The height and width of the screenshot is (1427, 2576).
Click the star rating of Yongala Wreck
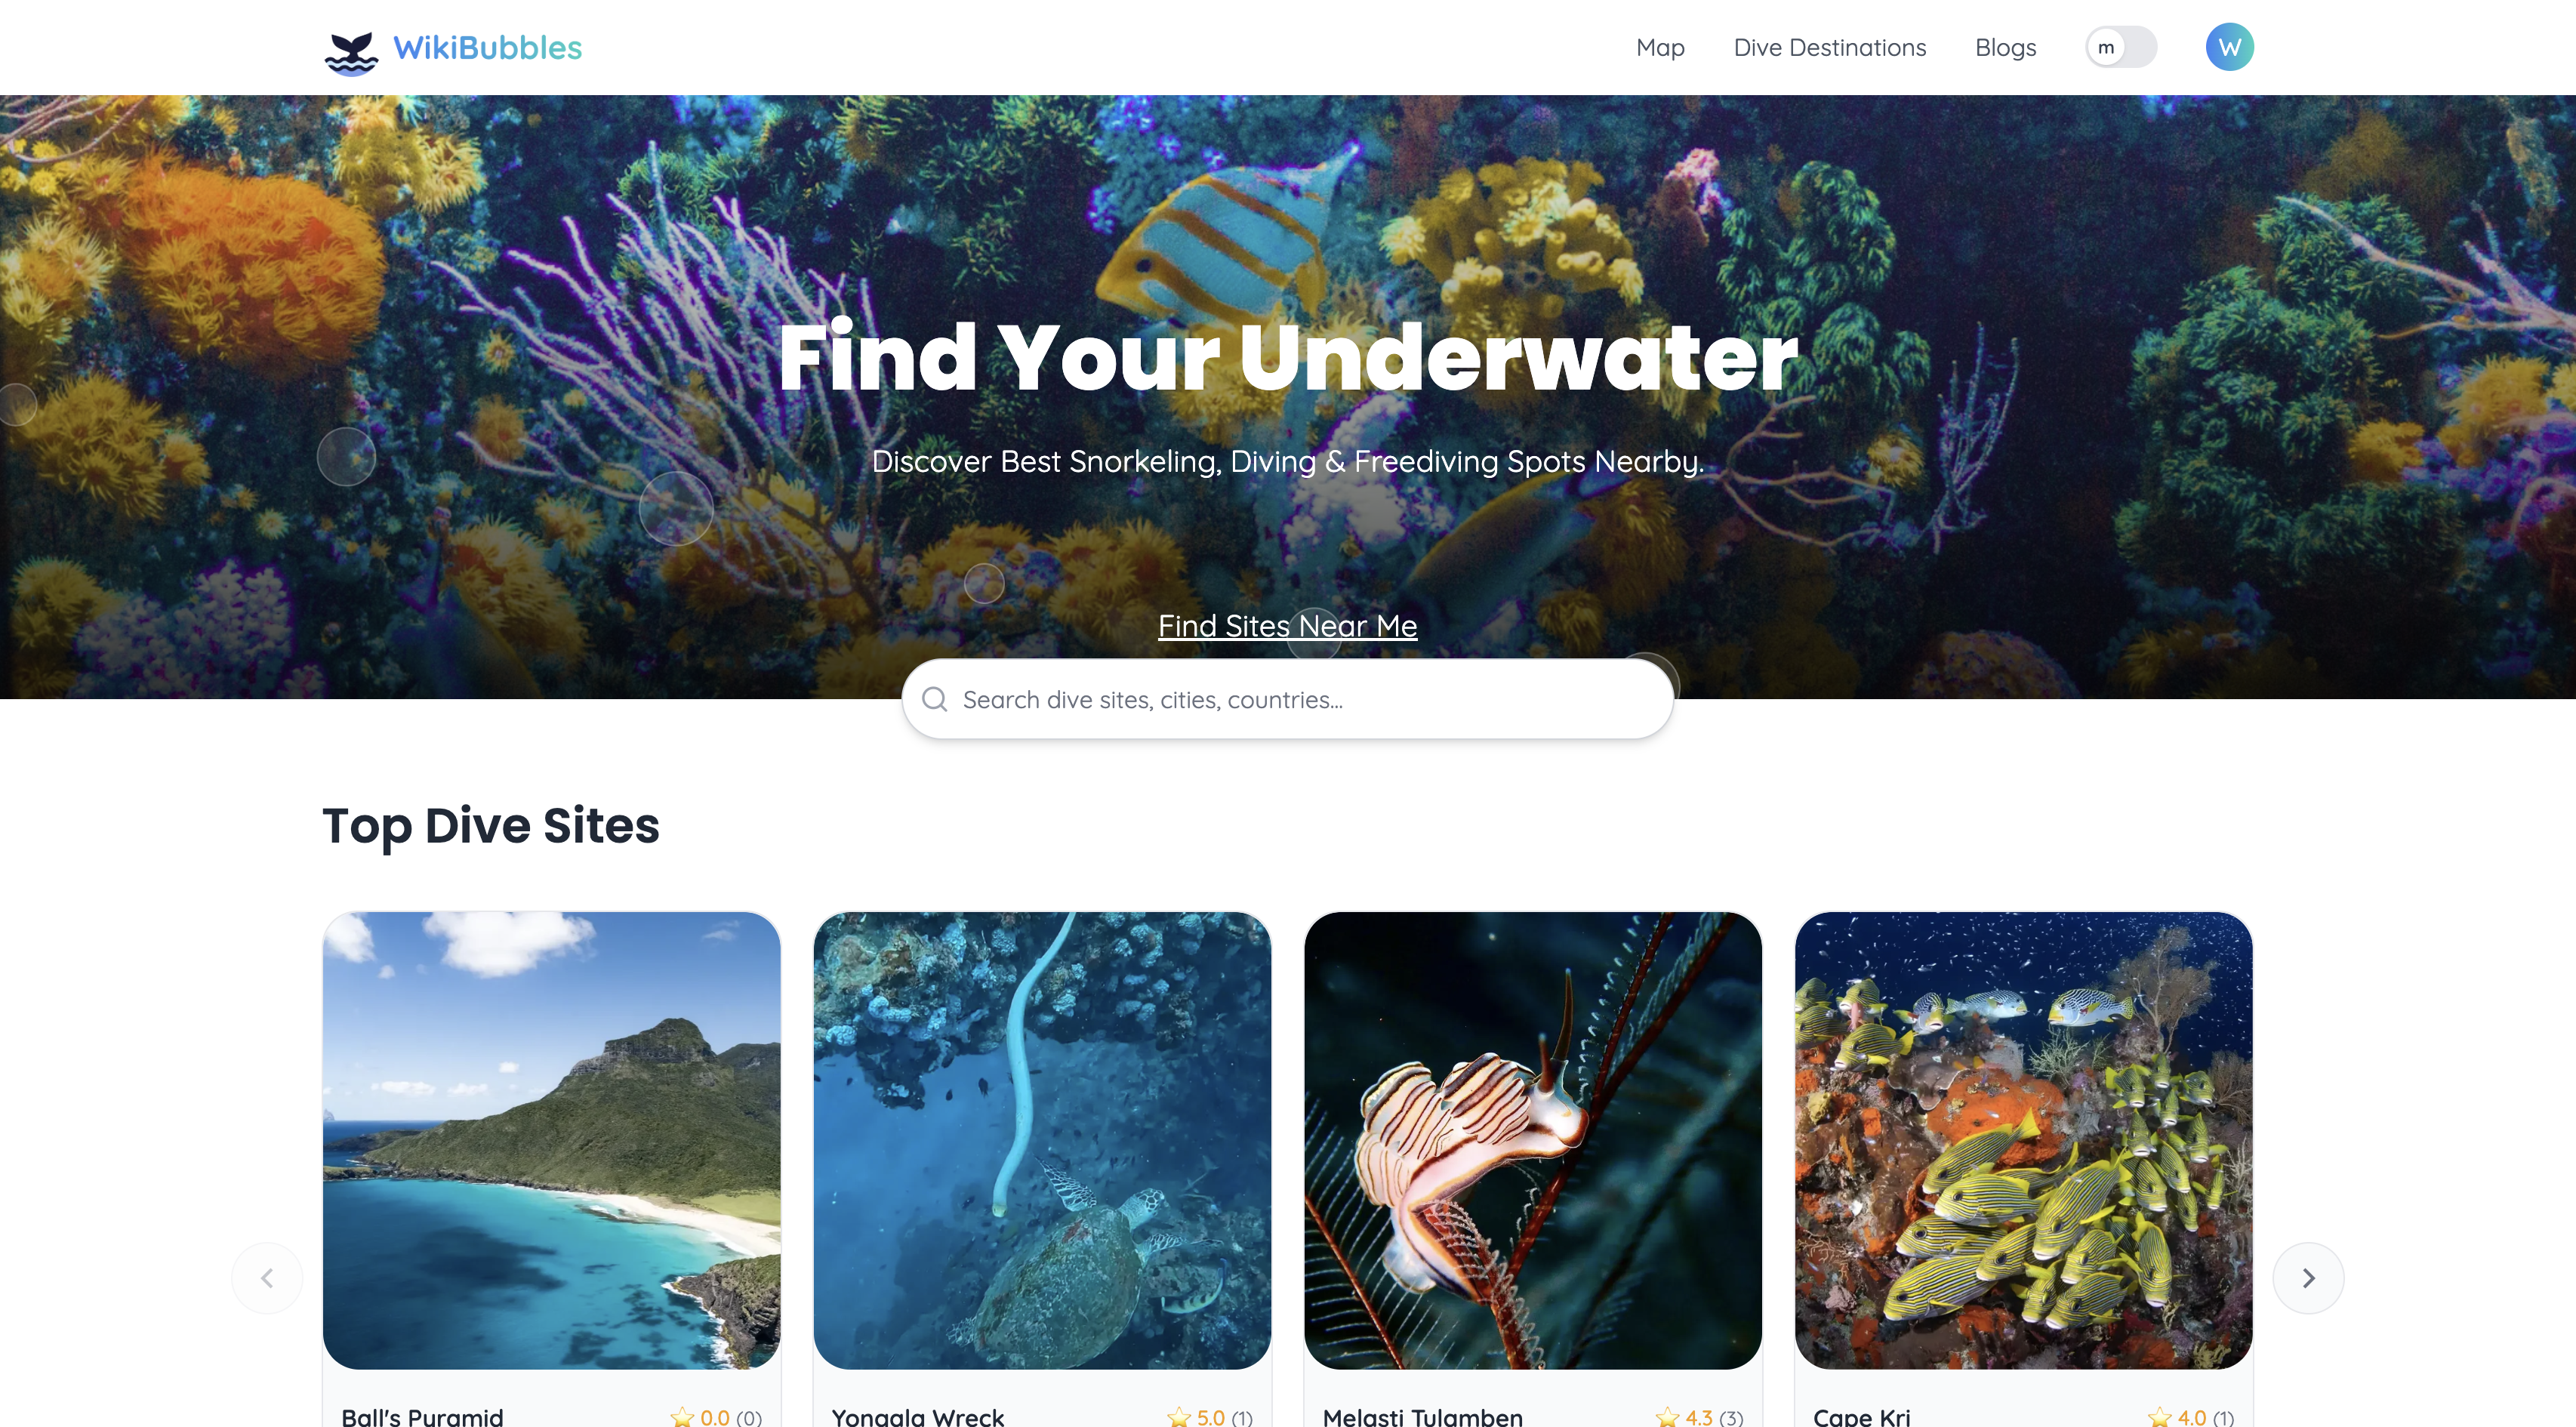1209,1416
